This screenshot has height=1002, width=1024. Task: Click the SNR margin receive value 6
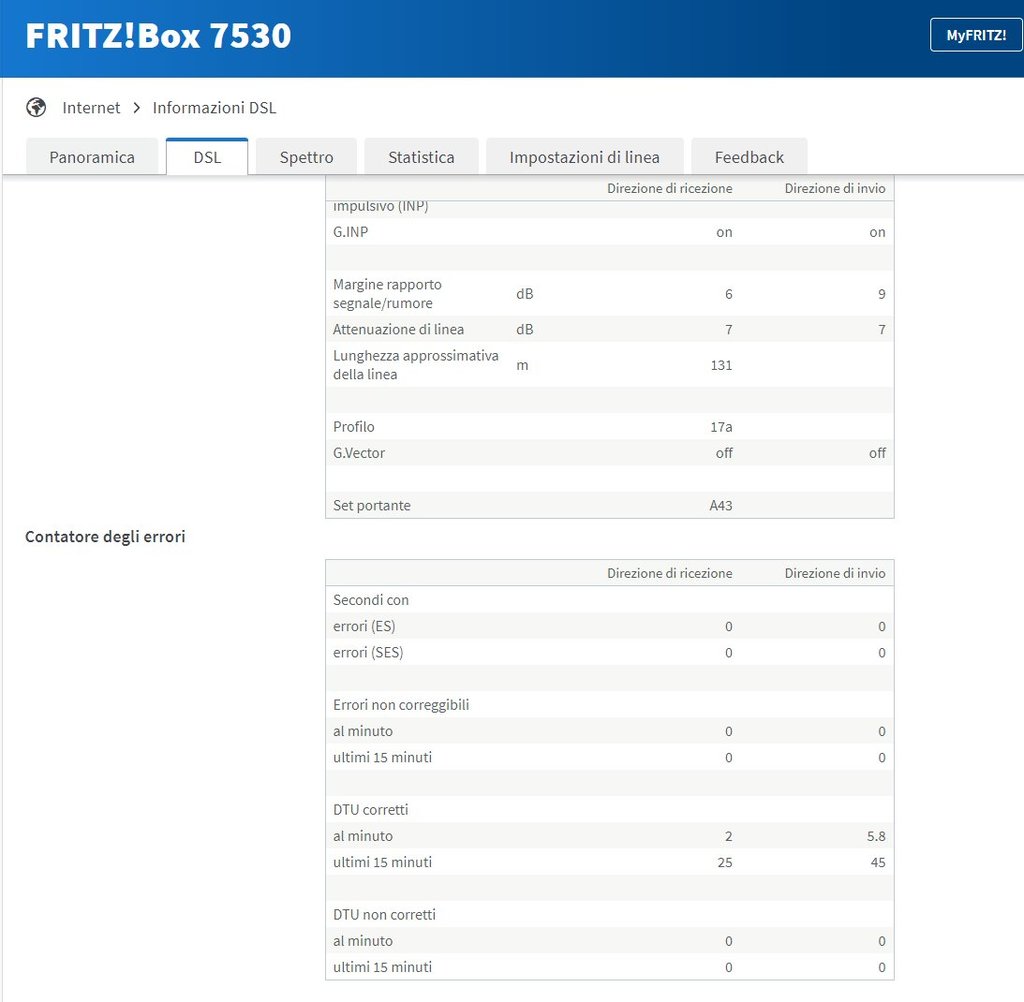pos(728,294)
